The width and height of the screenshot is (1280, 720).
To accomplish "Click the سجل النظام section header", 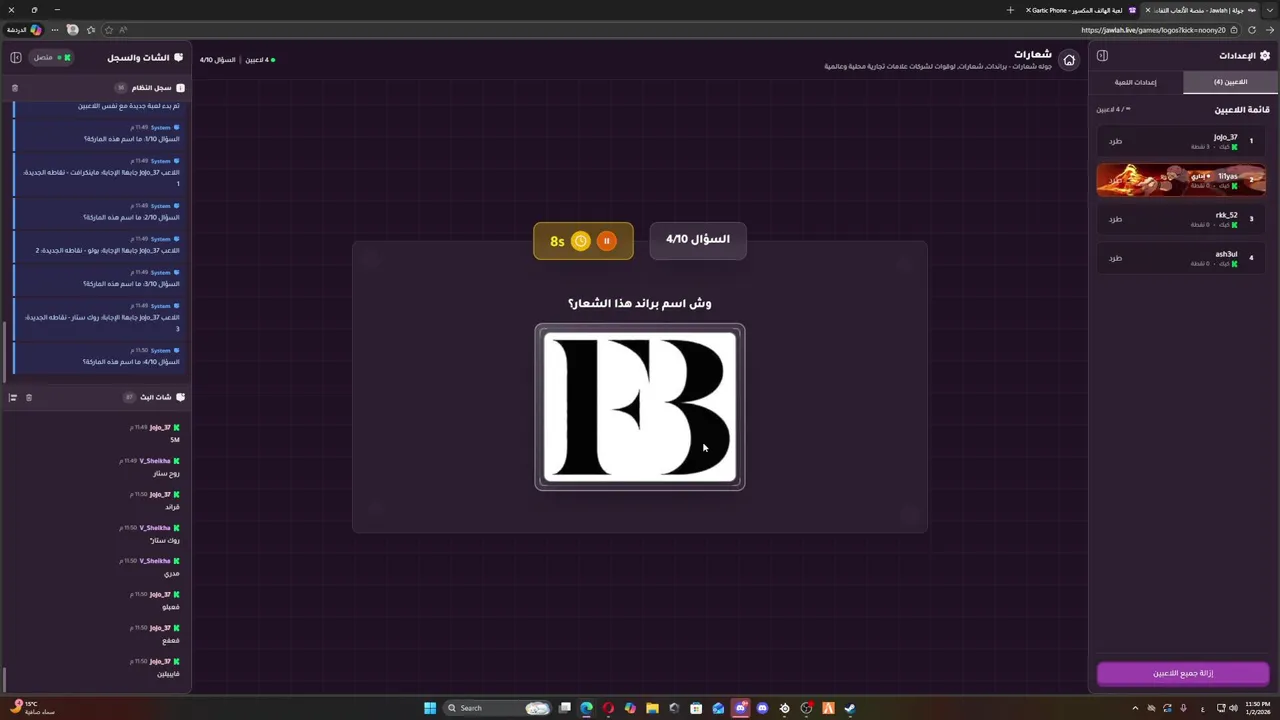I will click(x=151, y=88).
